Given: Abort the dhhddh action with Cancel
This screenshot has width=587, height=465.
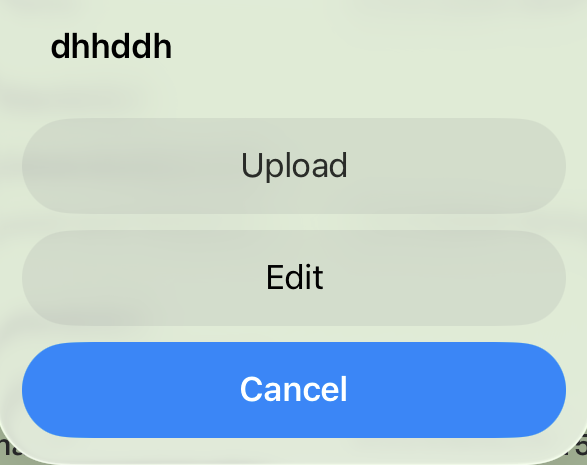Looking at the screenshot, I should click(294, 390).
